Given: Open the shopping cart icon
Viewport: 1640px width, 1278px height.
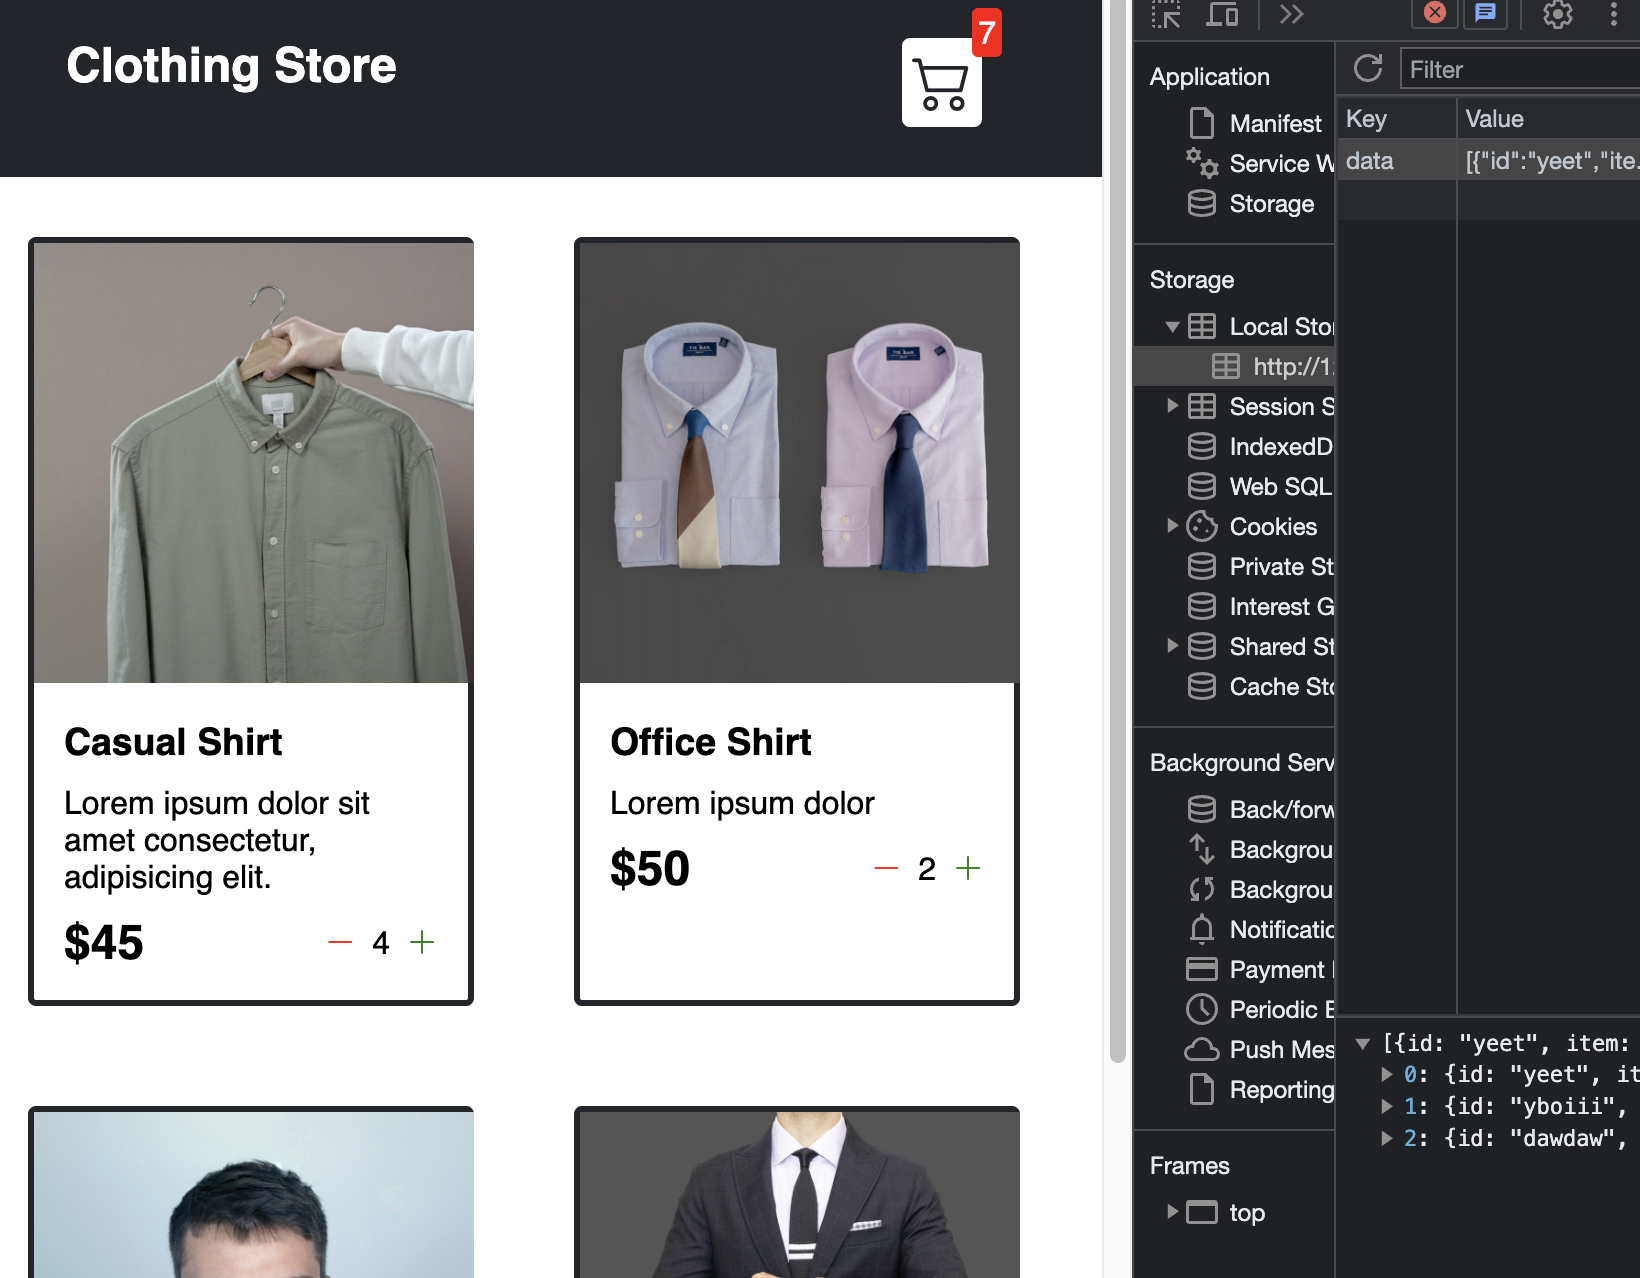Looking at the screenshot, I should pos(941,84).
